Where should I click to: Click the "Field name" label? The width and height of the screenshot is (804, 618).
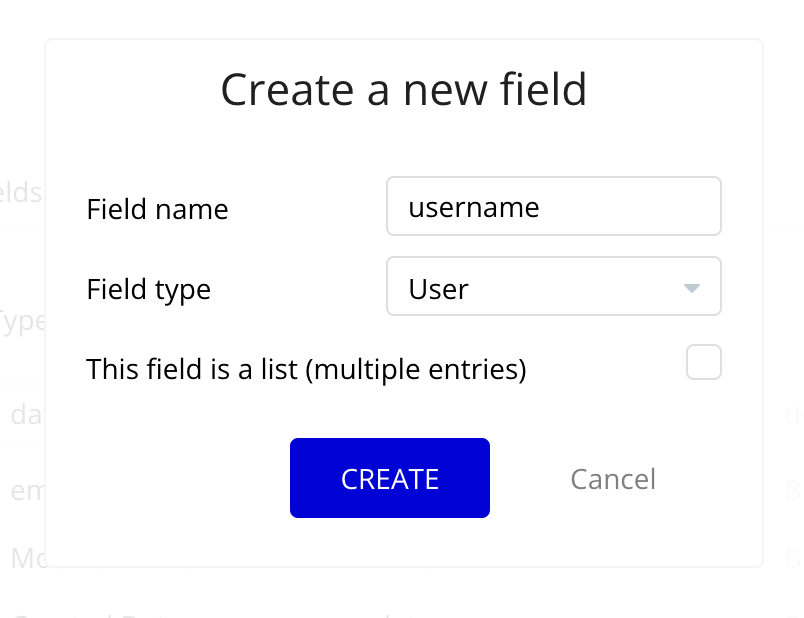pyautogui.click(x=157, y=209)
